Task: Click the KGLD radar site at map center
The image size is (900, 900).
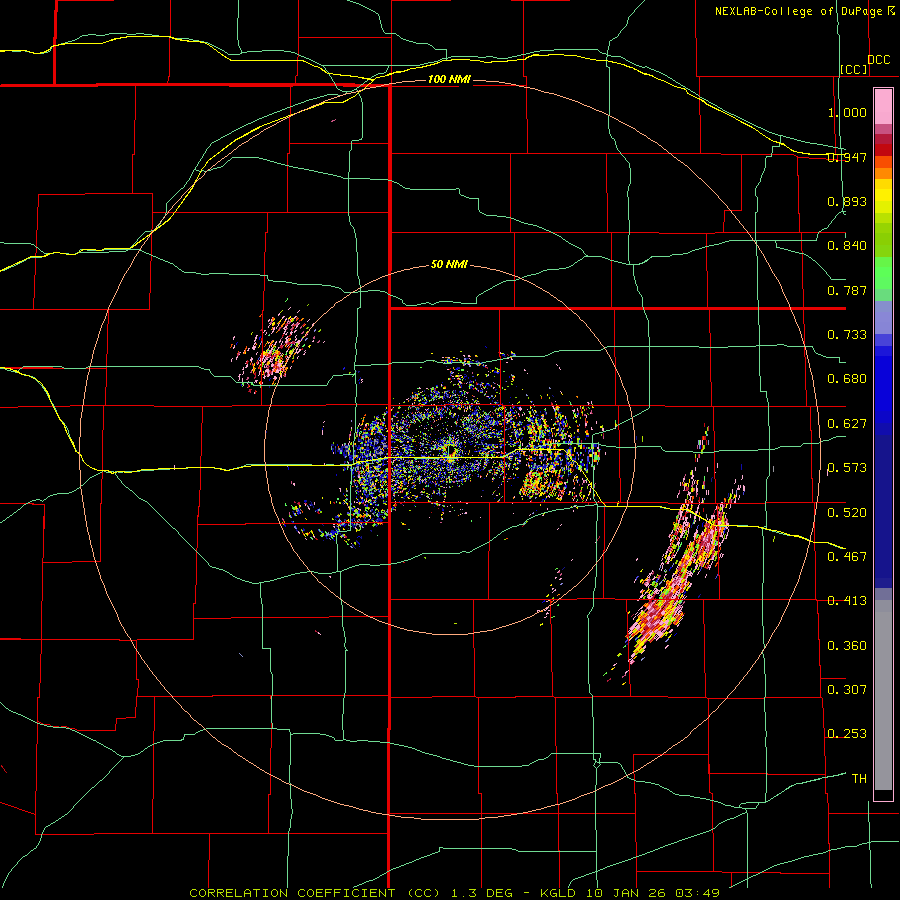Action: click(451, 451)
